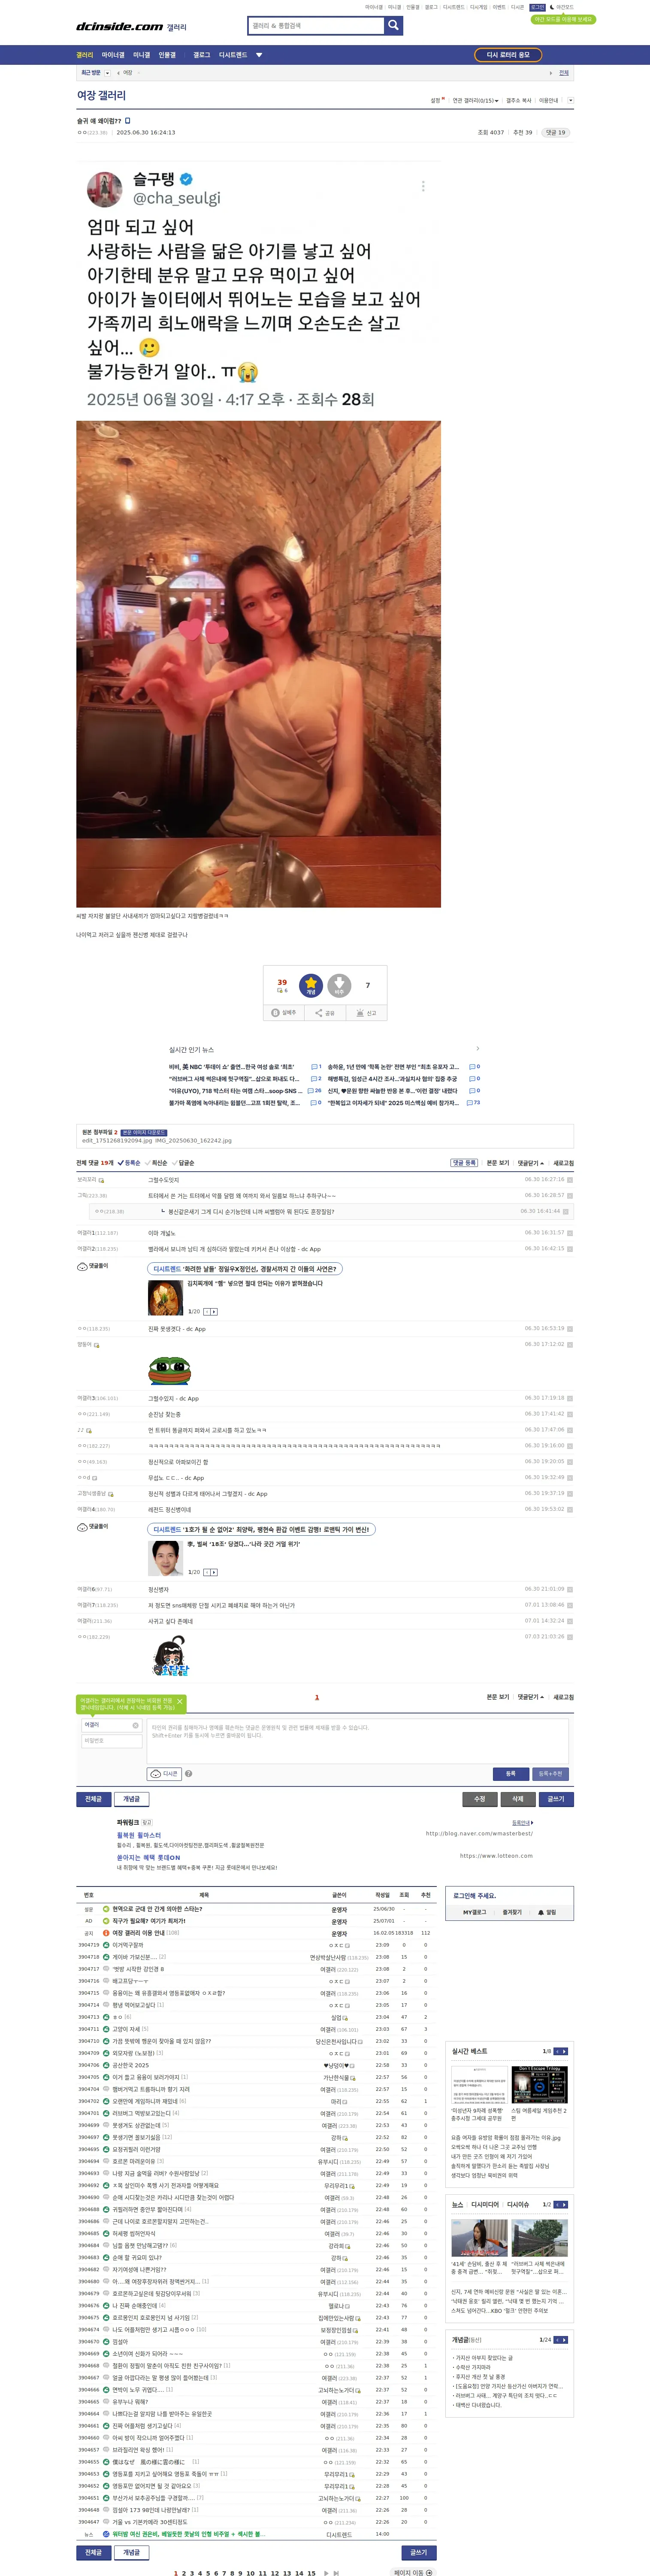Collapse comments with top 댓글닫기
Viewport: 650px width, 2576px height.
531,1163
